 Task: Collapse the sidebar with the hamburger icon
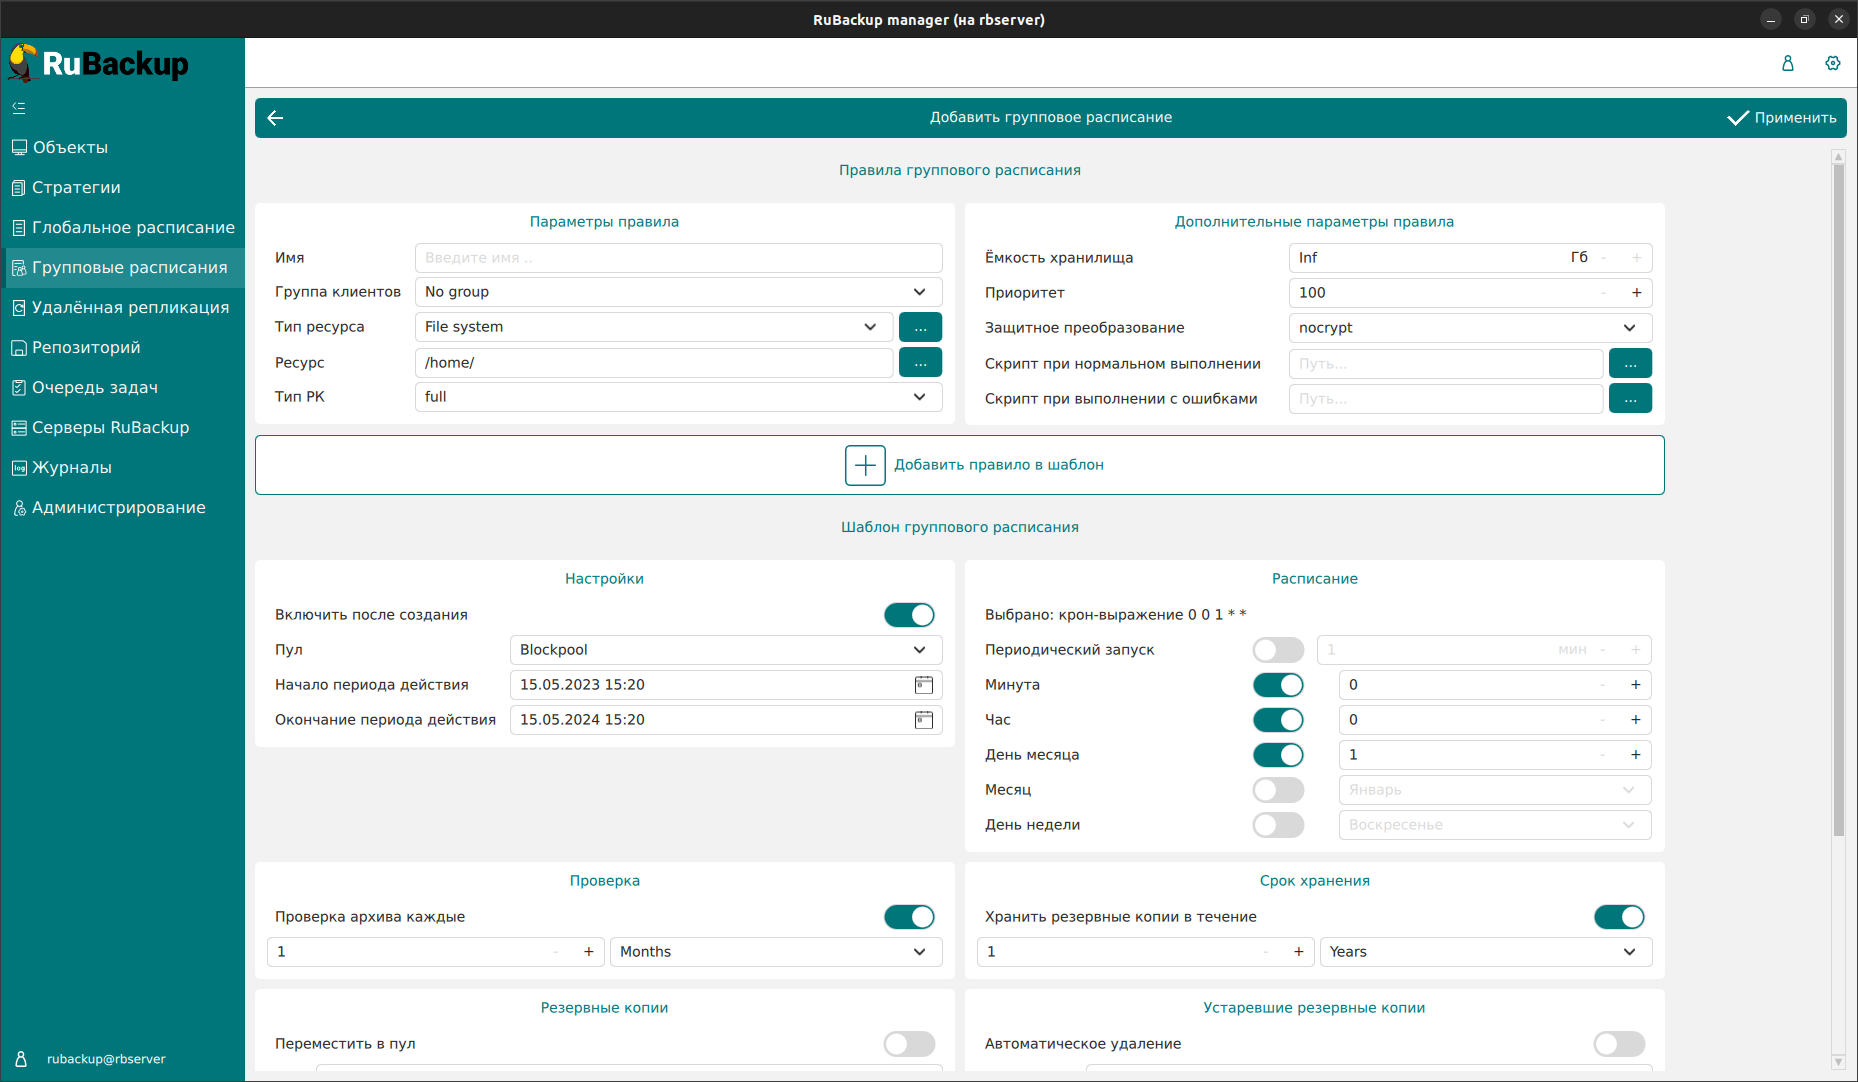tap(19, 108)
